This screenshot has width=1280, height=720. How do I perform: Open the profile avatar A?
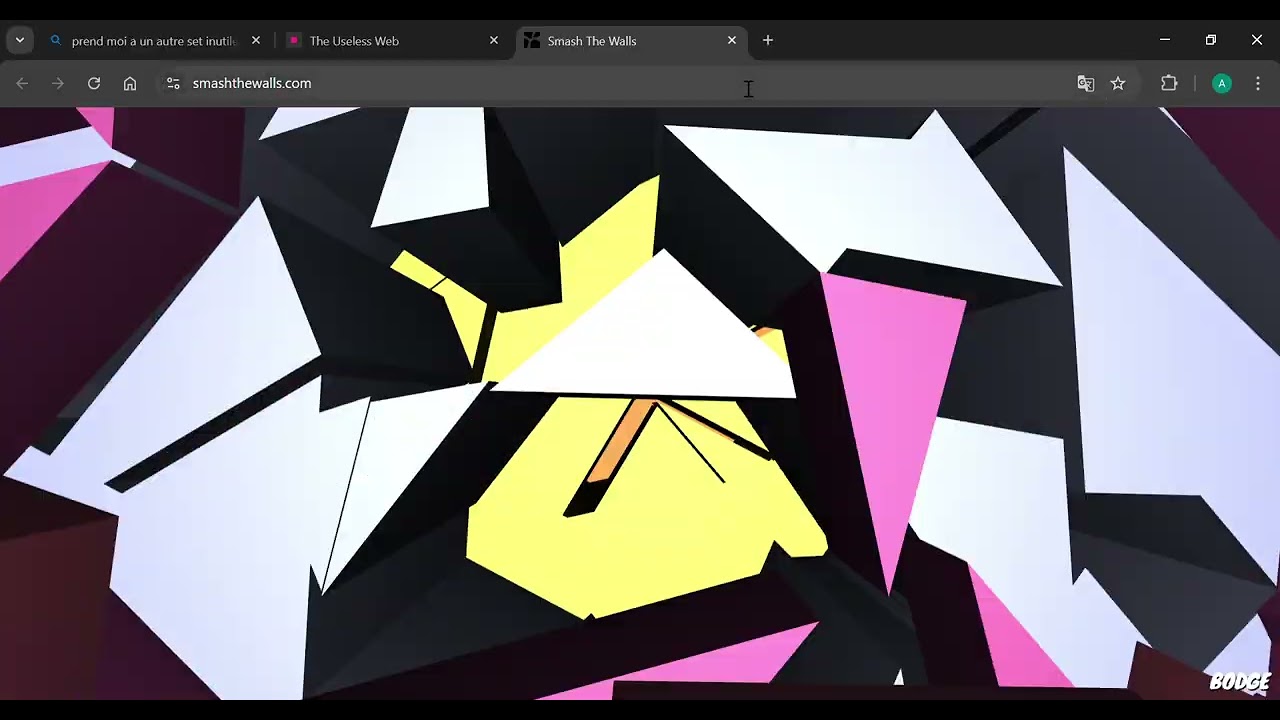point(1222,84)
